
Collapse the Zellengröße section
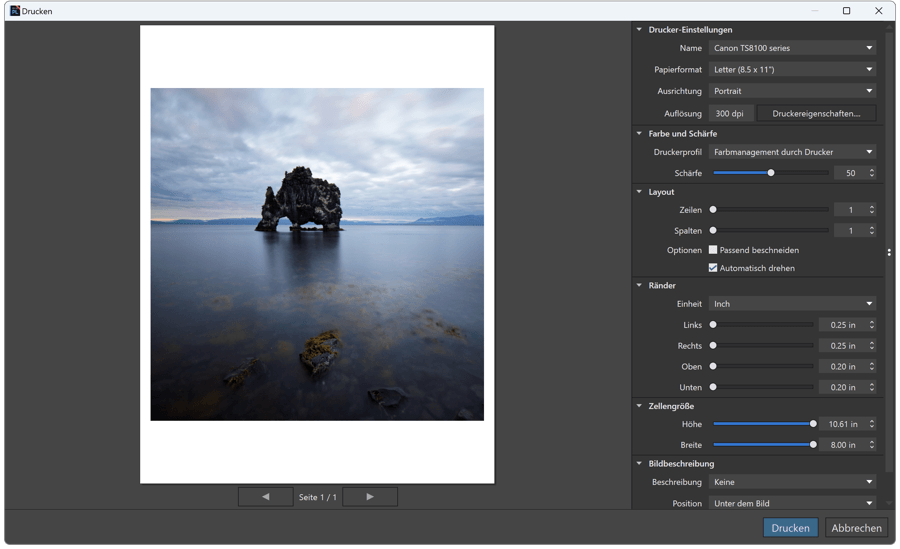[639, 405]
